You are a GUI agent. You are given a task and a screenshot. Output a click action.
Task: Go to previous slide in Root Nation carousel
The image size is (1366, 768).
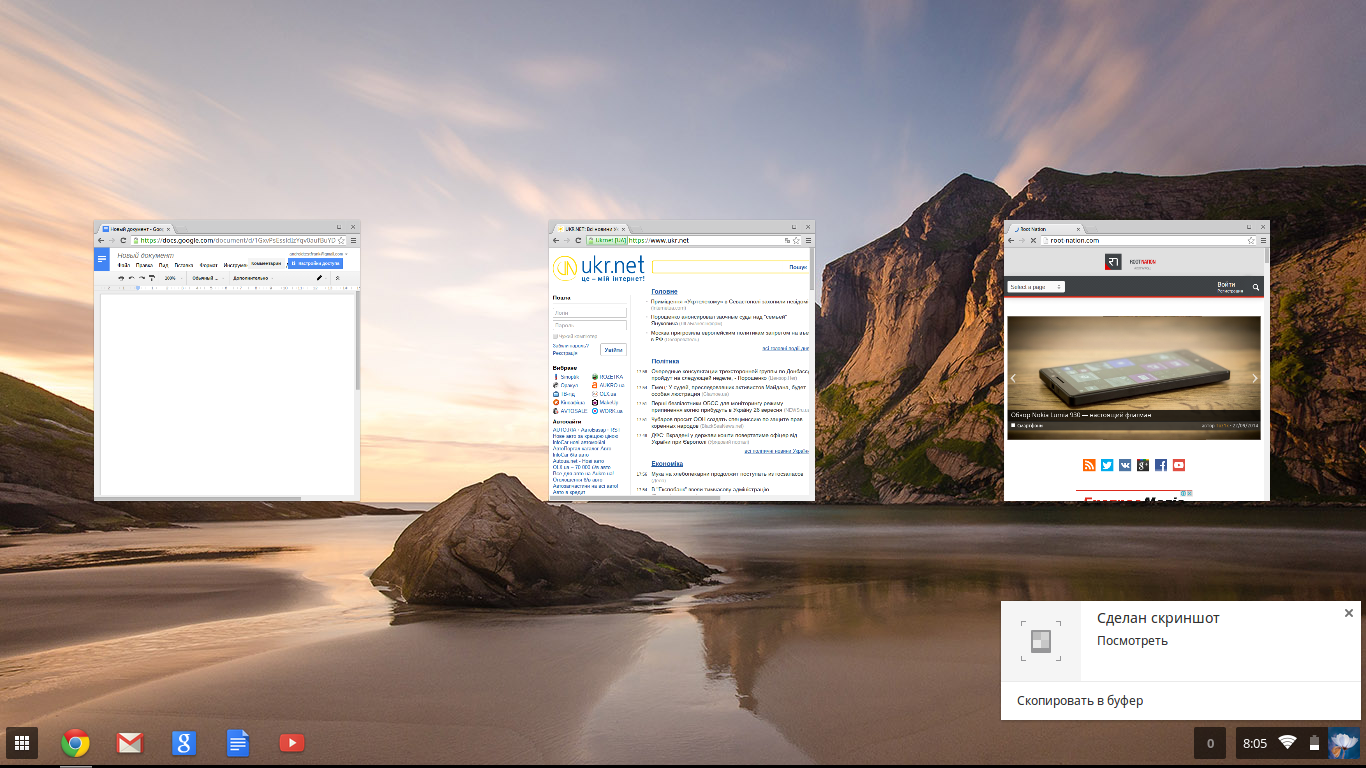tap(1013, 378)
